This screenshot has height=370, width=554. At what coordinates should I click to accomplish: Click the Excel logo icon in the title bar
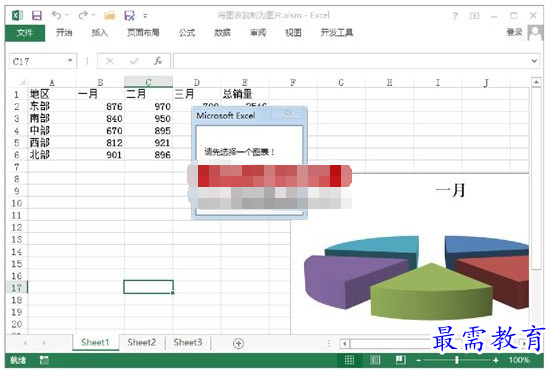tap(17, 15)
